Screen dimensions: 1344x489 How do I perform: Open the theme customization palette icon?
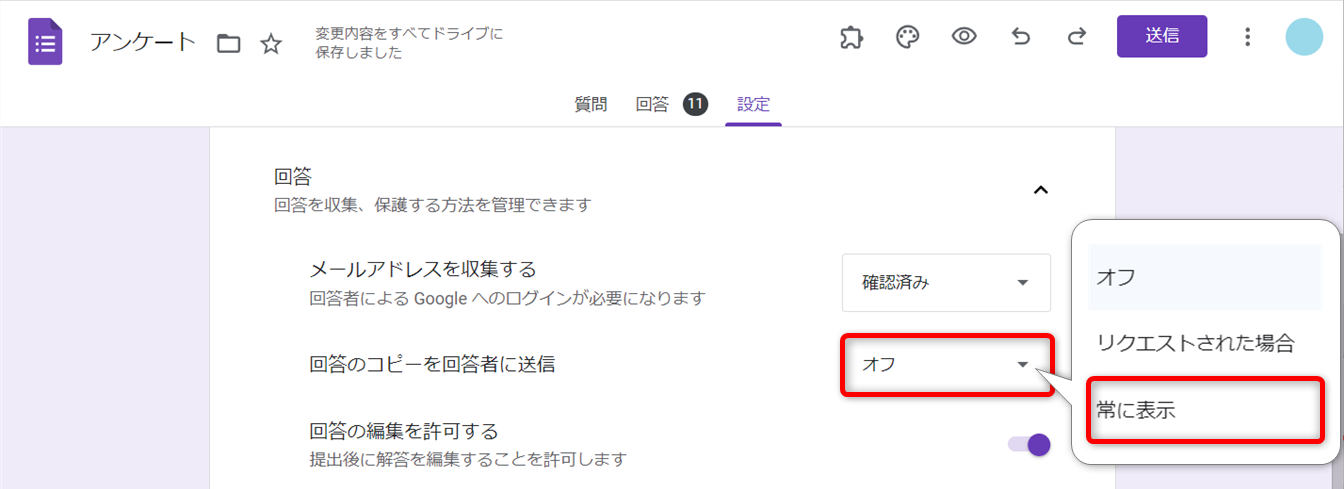tap(907, 37)
